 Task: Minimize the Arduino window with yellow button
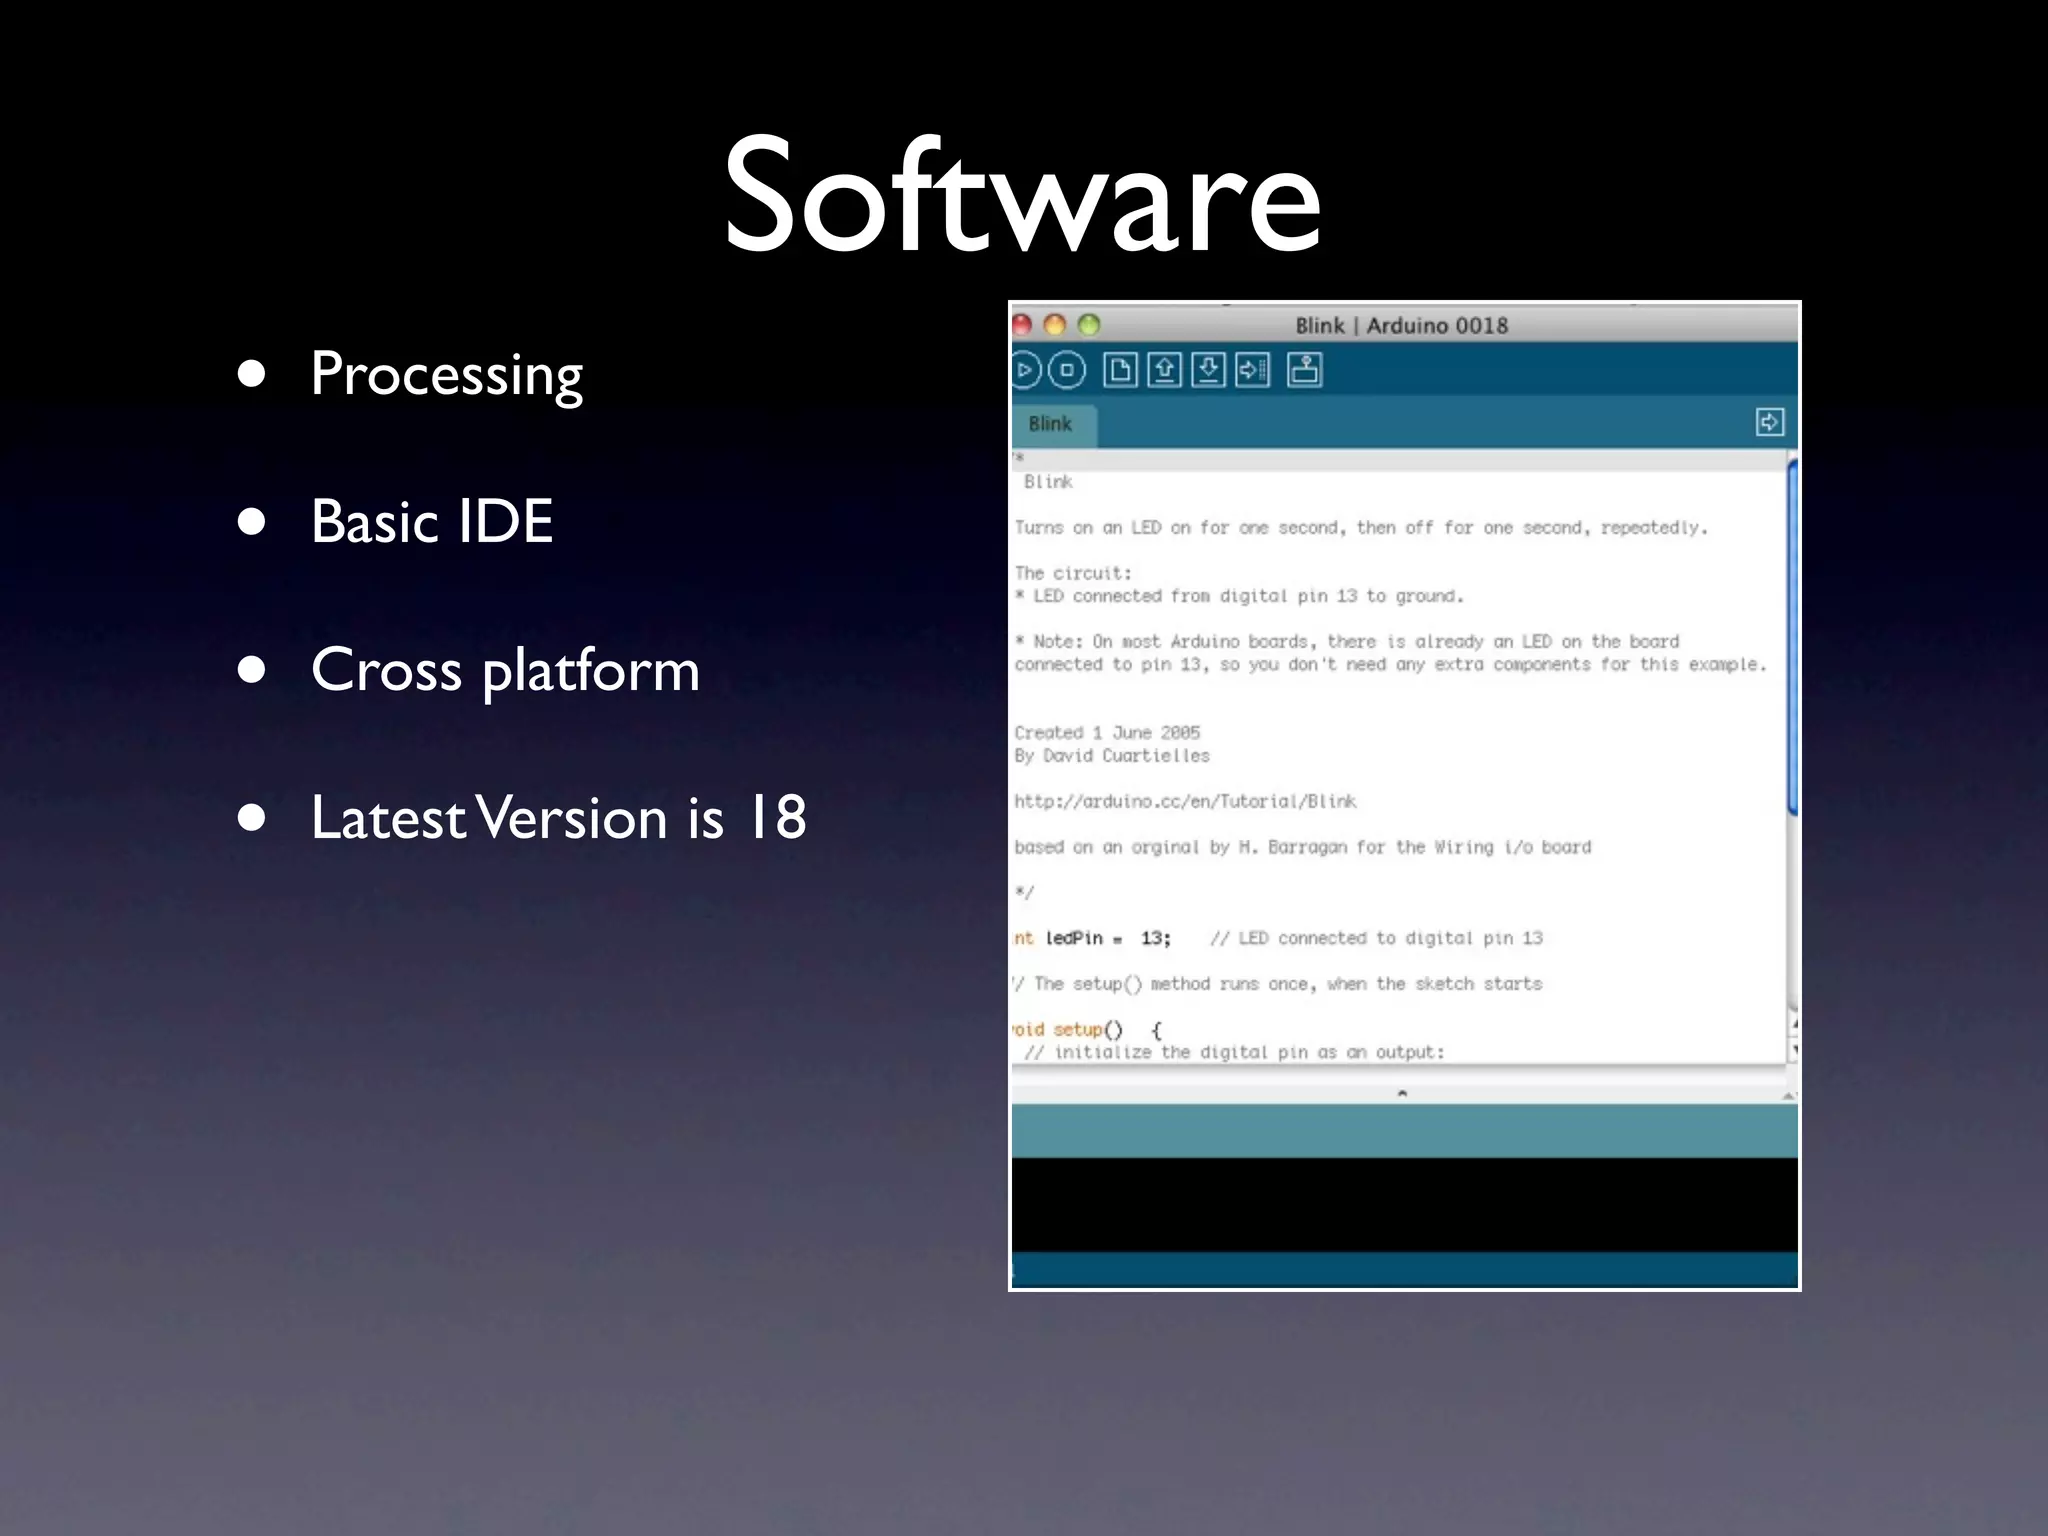click(x=1055, y=325)
